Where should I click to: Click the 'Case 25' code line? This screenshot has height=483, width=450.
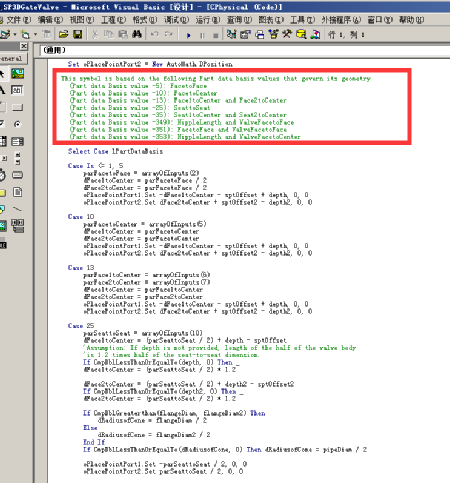pyautogui.click(x=81, y=326)
